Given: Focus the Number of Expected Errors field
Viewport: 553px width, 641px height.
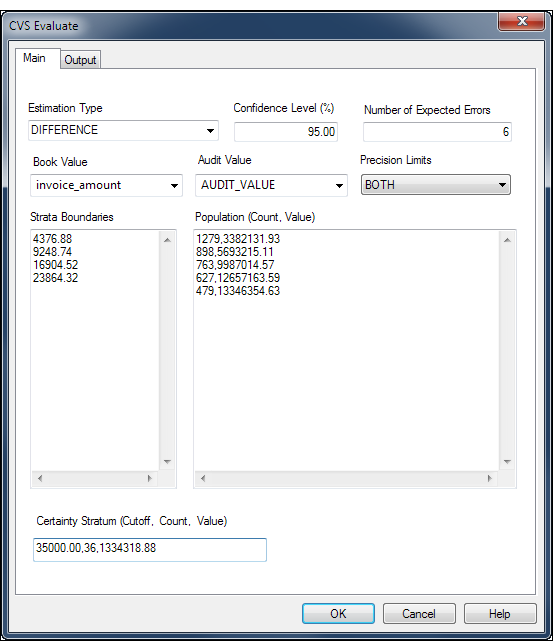Looking at the screenshot, I should pyautogui.click(x=437, y=132).
